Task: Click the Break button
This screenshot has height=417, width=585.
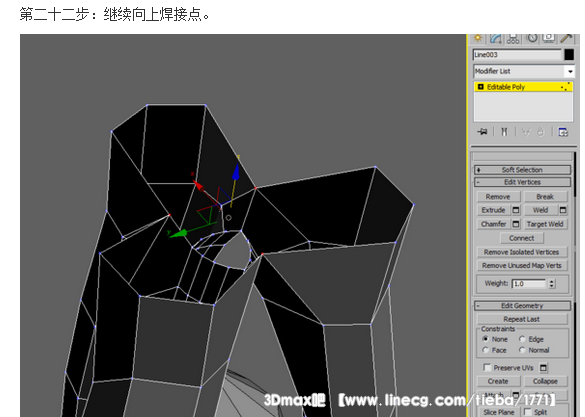Action: coord(545,197)
